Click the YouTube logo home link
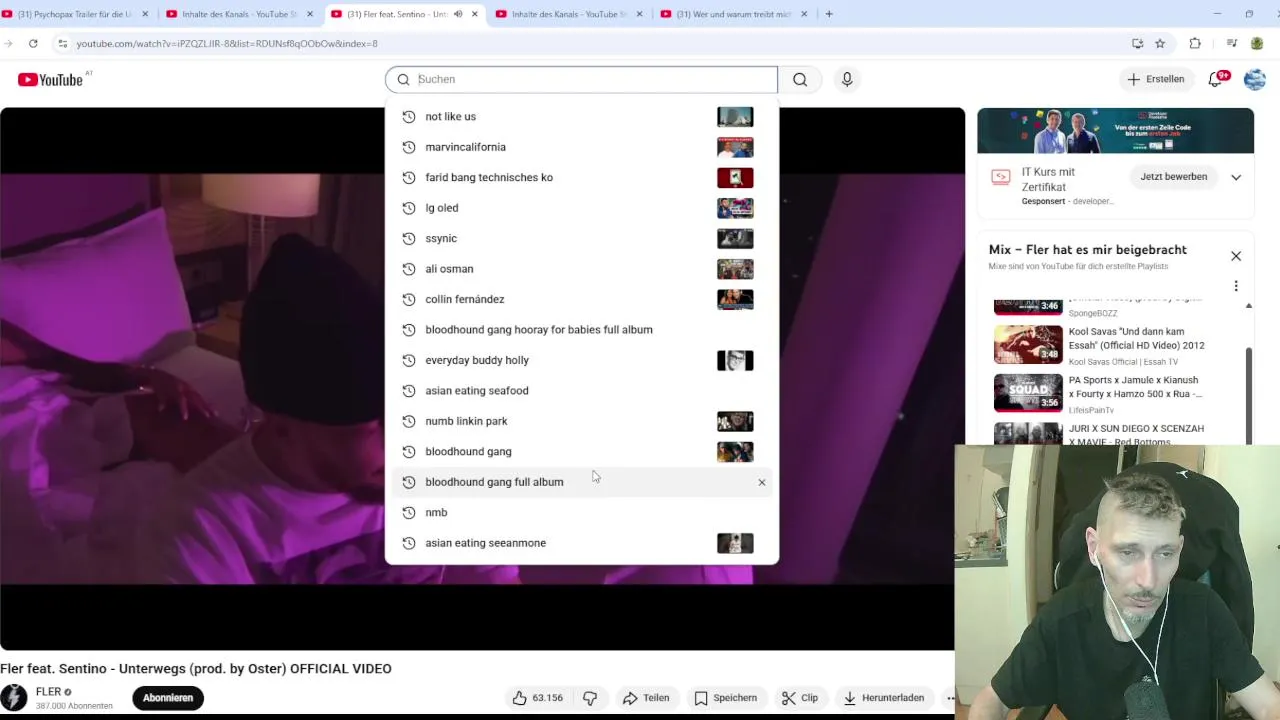The image size is (1280, 720). point(50,79)
